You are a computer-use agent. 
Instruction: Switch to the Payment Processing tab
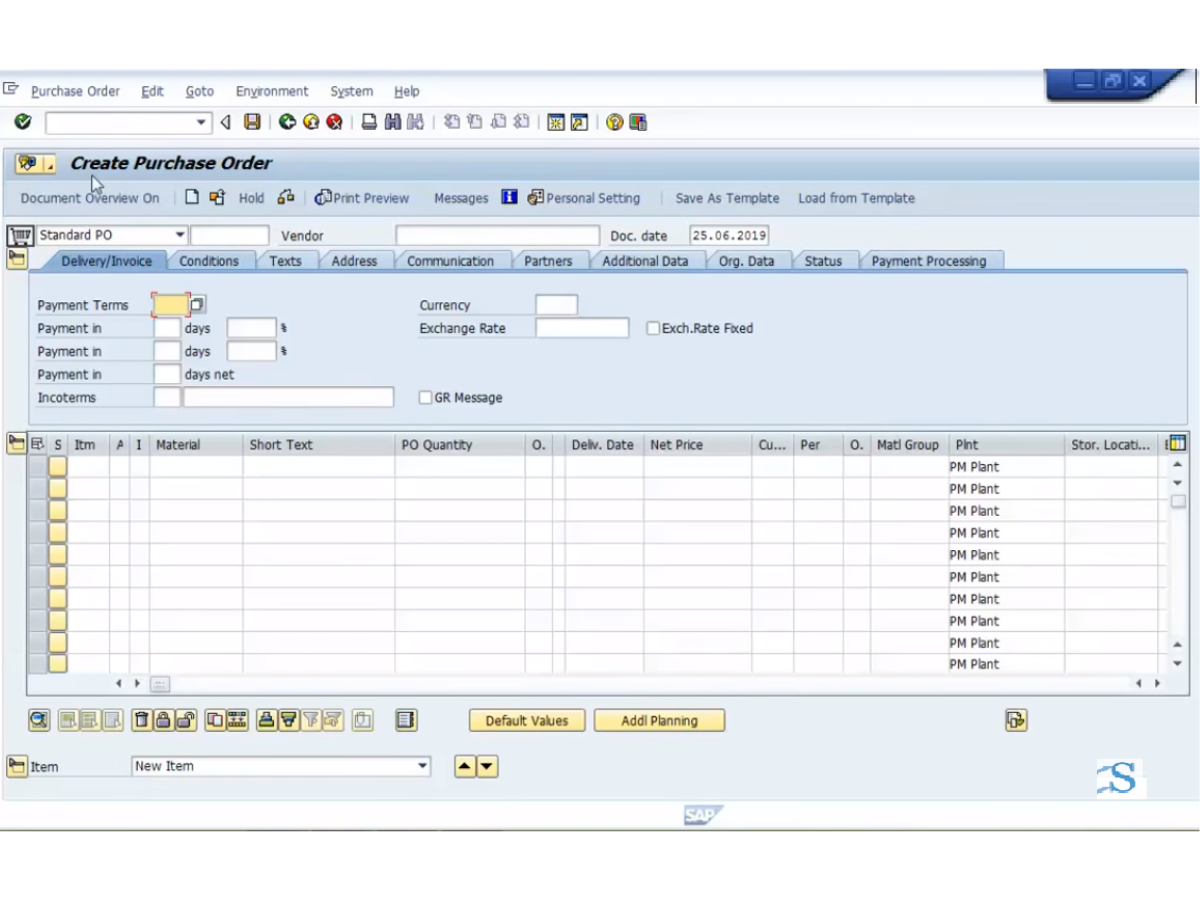(929, 261)
